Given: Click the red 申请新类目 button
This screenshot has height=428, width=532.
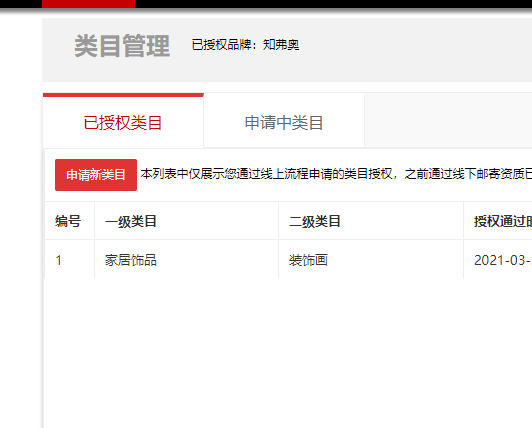Looking at the screenshot, I should pyautogui.click(x=96, y=175).
